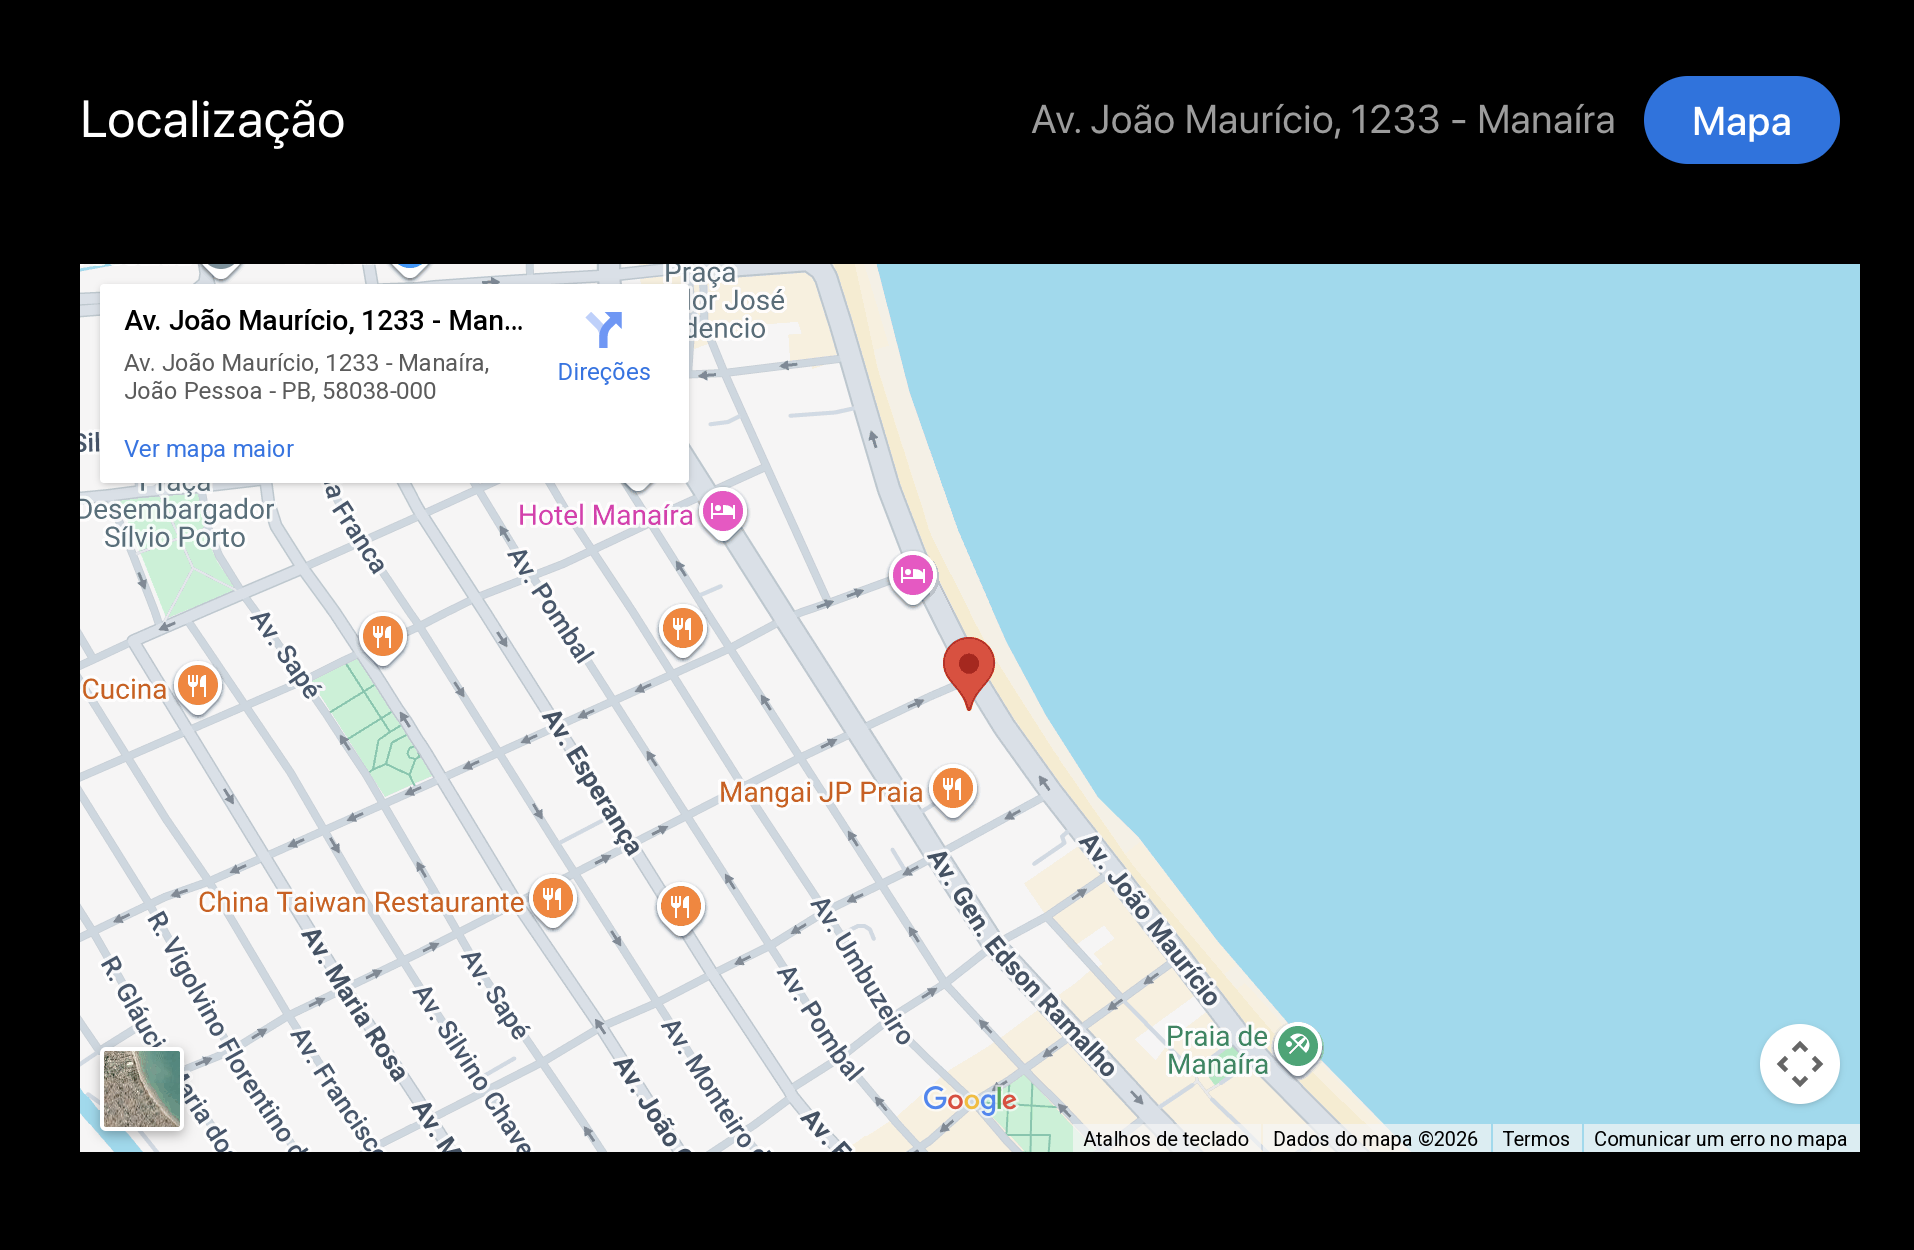The width and height of the screenshot is (1914, 1250).
Task: Click the Direções text link
Action: [604, 372]
